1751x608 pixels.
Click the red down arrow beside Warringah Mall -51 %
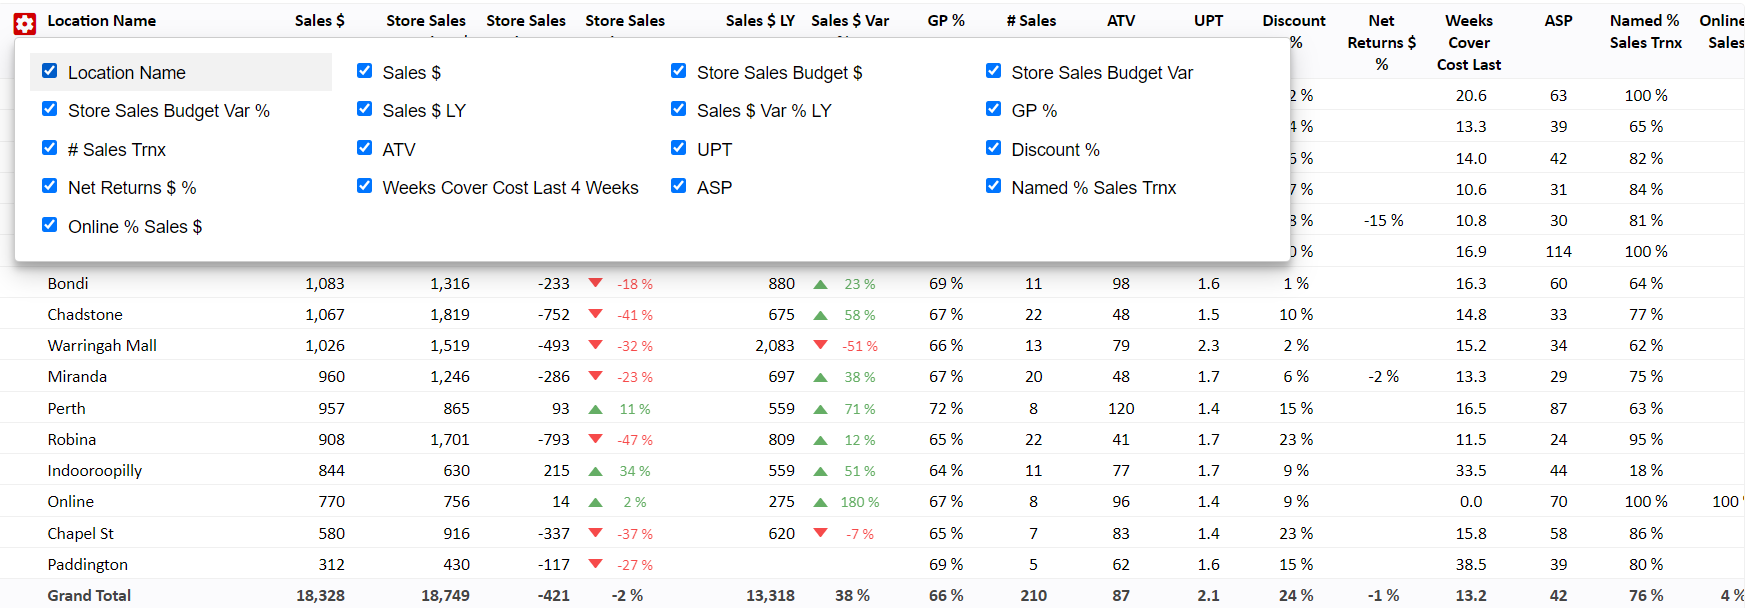[821, 345]
